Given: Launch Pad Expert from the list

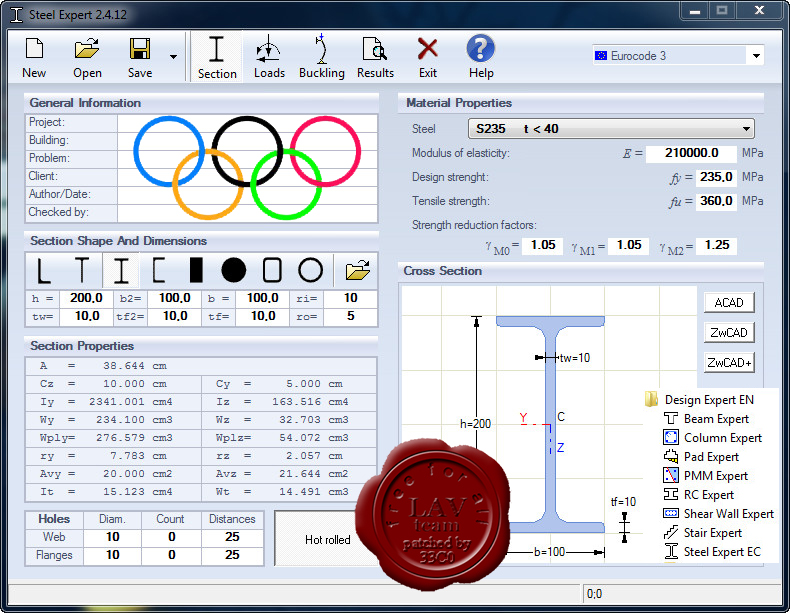Looking at the screenshot, I should 701,457.
